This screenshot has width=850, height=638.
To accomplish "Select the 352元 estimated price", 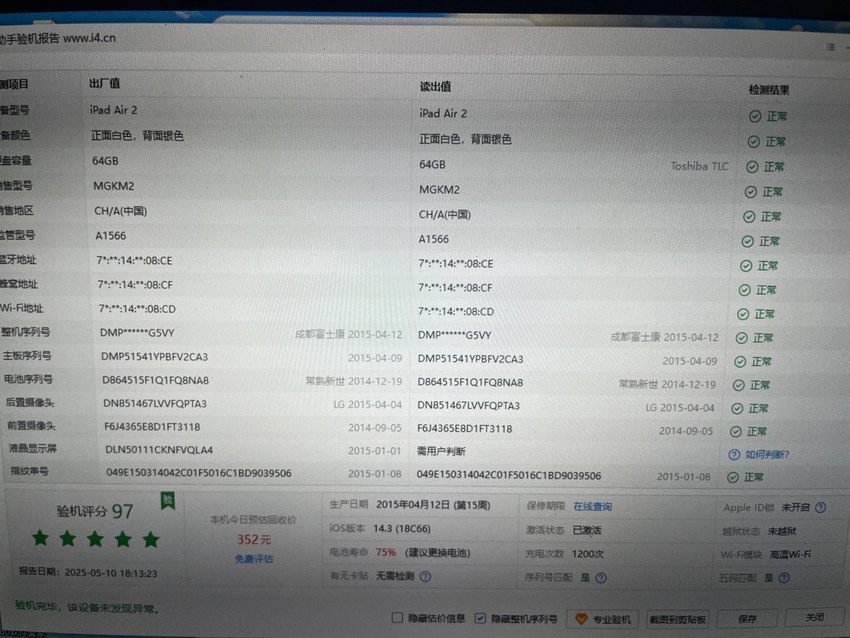I will pos(254,539).
